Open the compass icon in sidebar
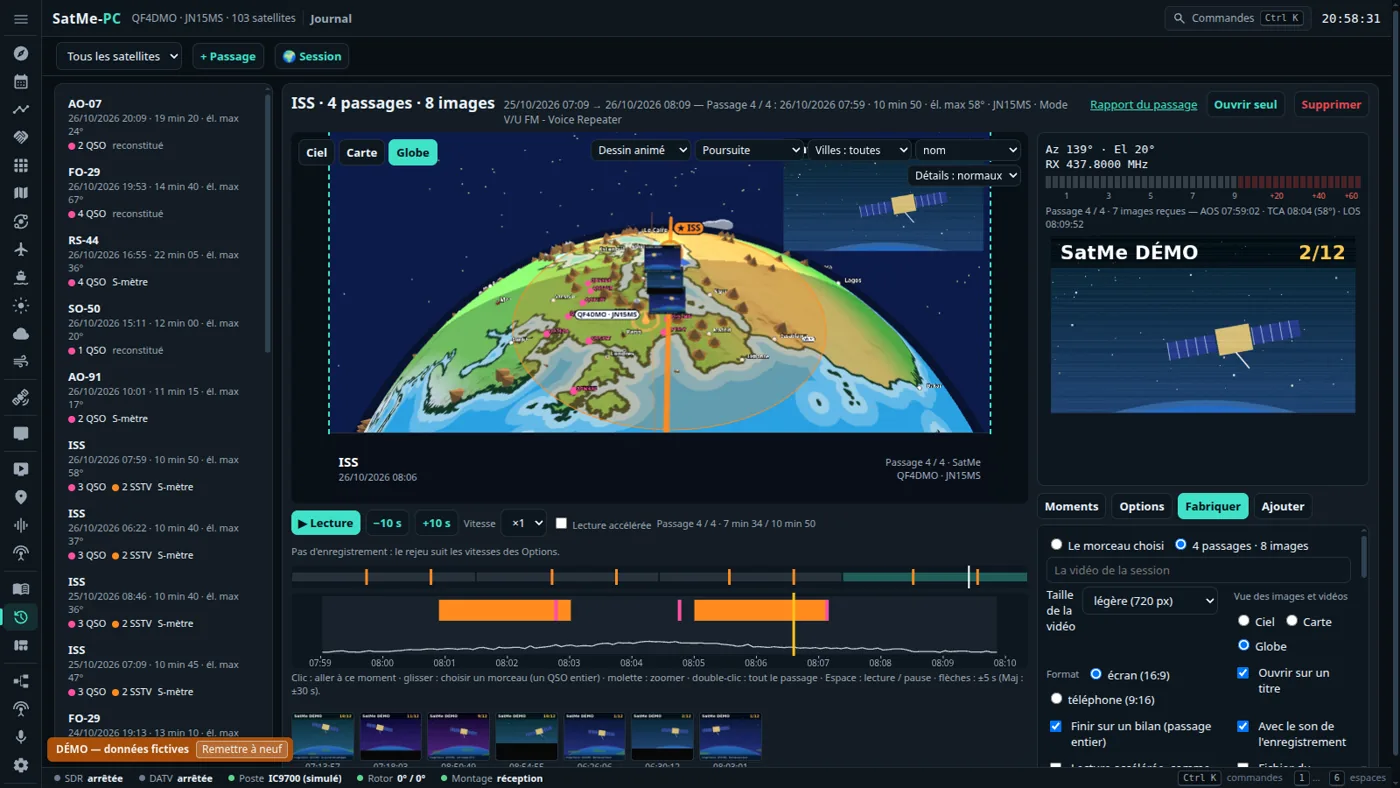 21,54
